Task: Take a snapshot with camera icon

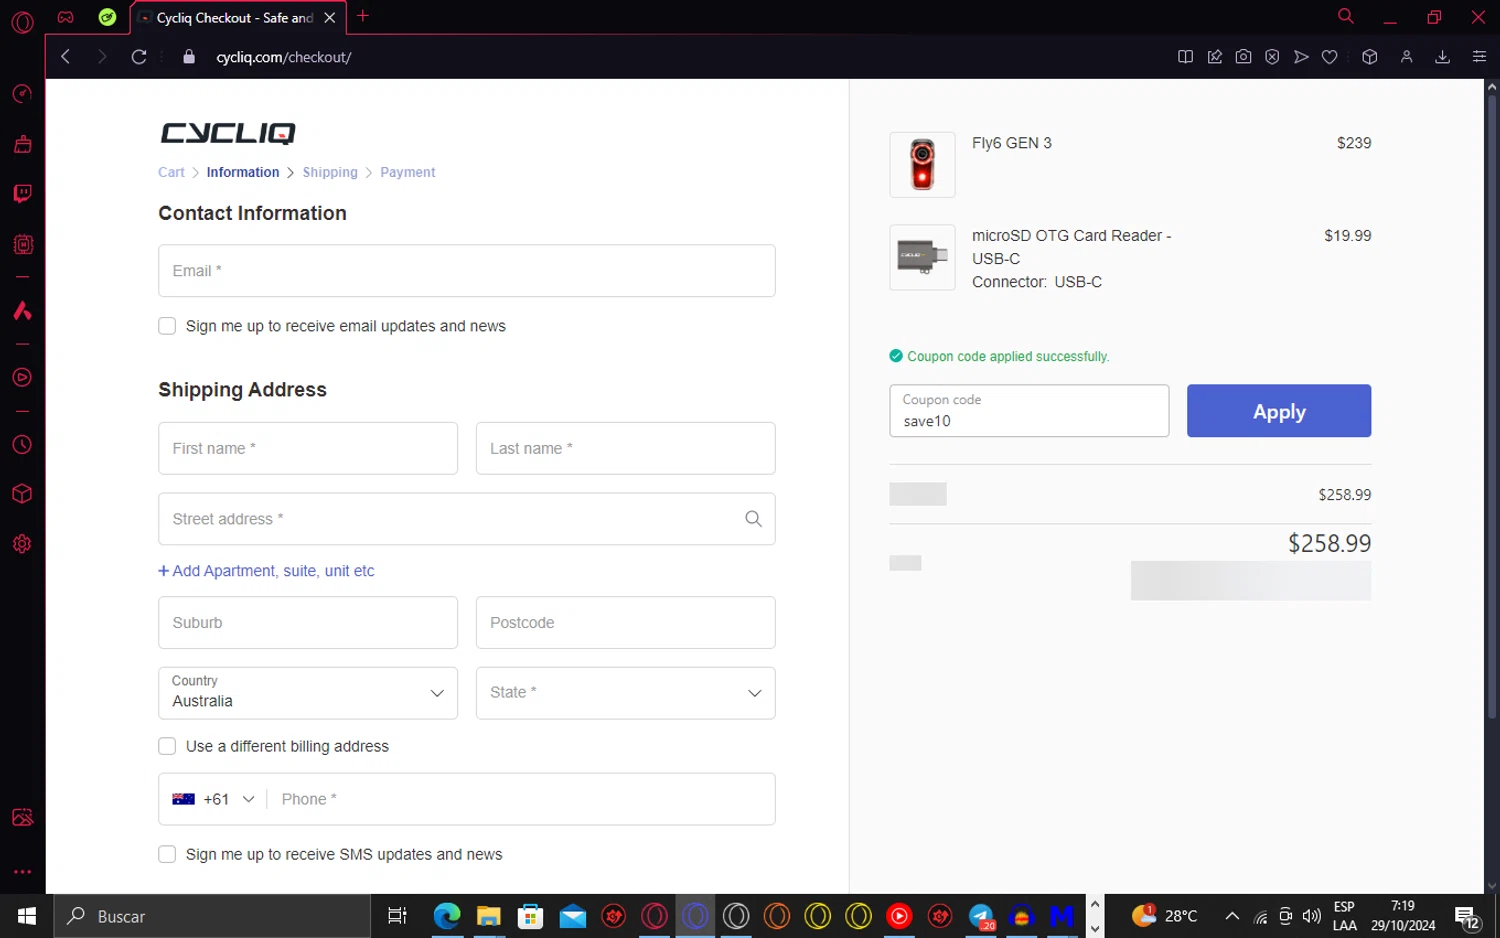Action: (1243, 57)
